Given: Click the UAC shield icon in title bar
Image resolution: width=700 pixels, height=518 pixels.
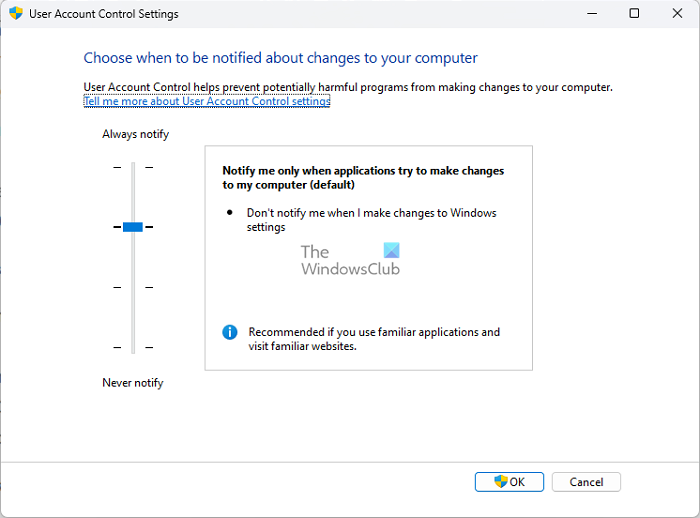Looking at the screenshot, I should [16, 13].
